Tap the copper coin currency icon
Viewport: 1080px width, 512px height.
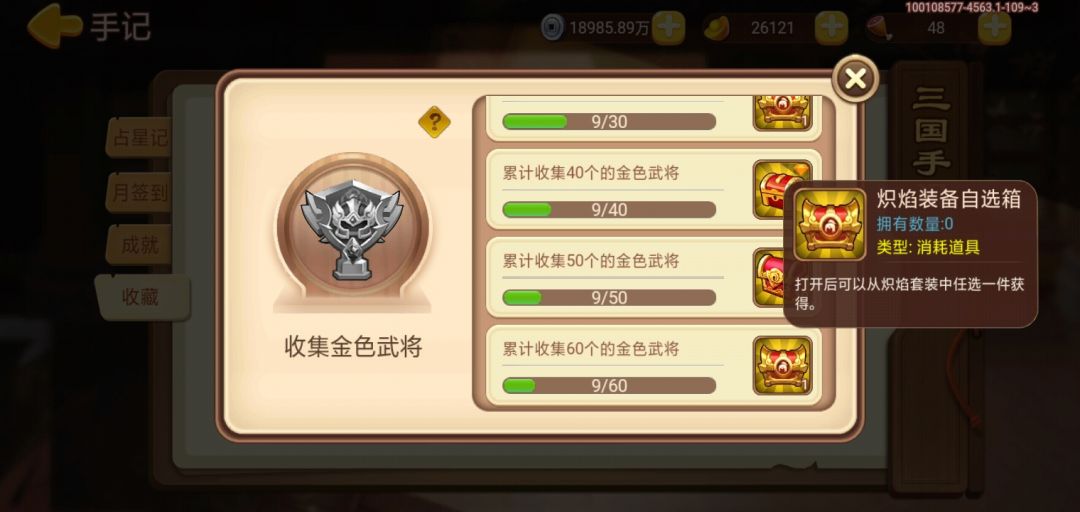pyautogui.click(x=552, y=28)
